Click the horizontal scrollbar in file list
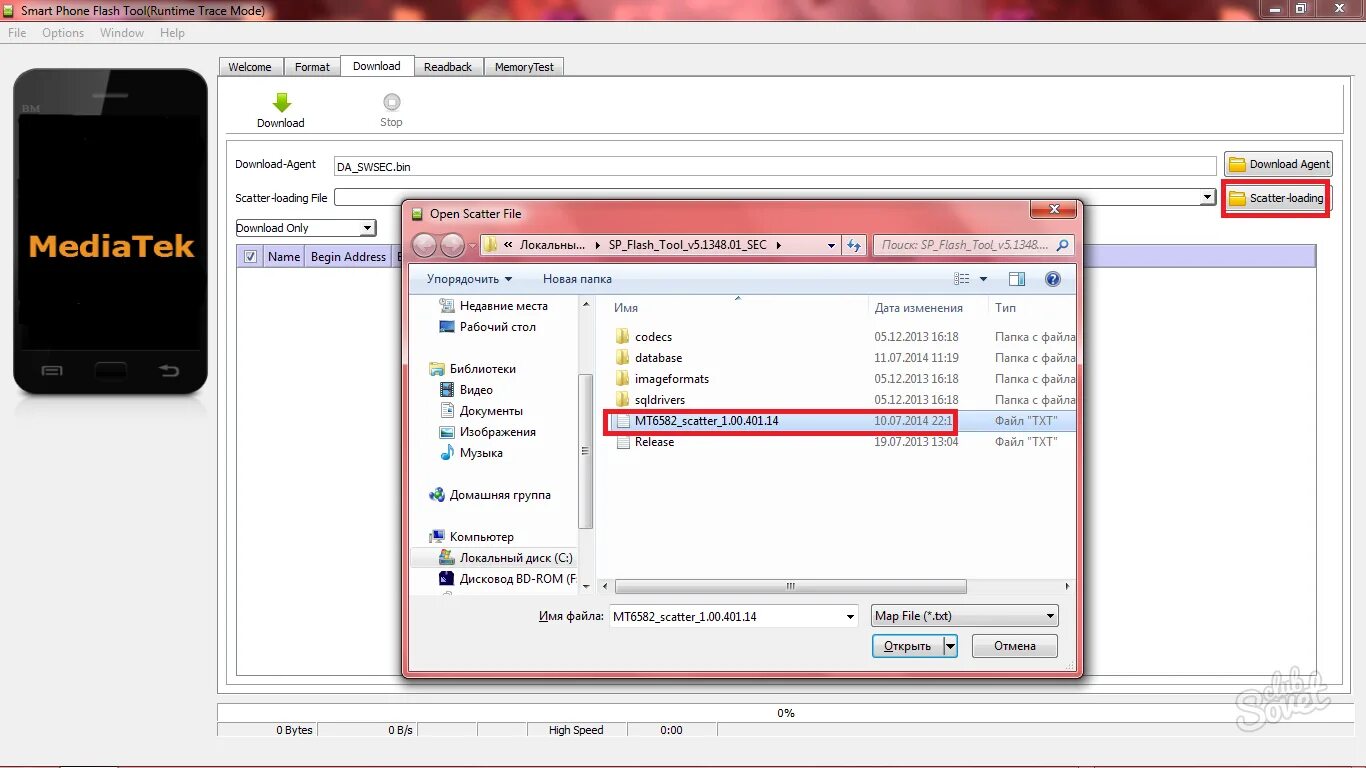The width and height of the screenshot is (1366, 768). (x=790, y=587)
